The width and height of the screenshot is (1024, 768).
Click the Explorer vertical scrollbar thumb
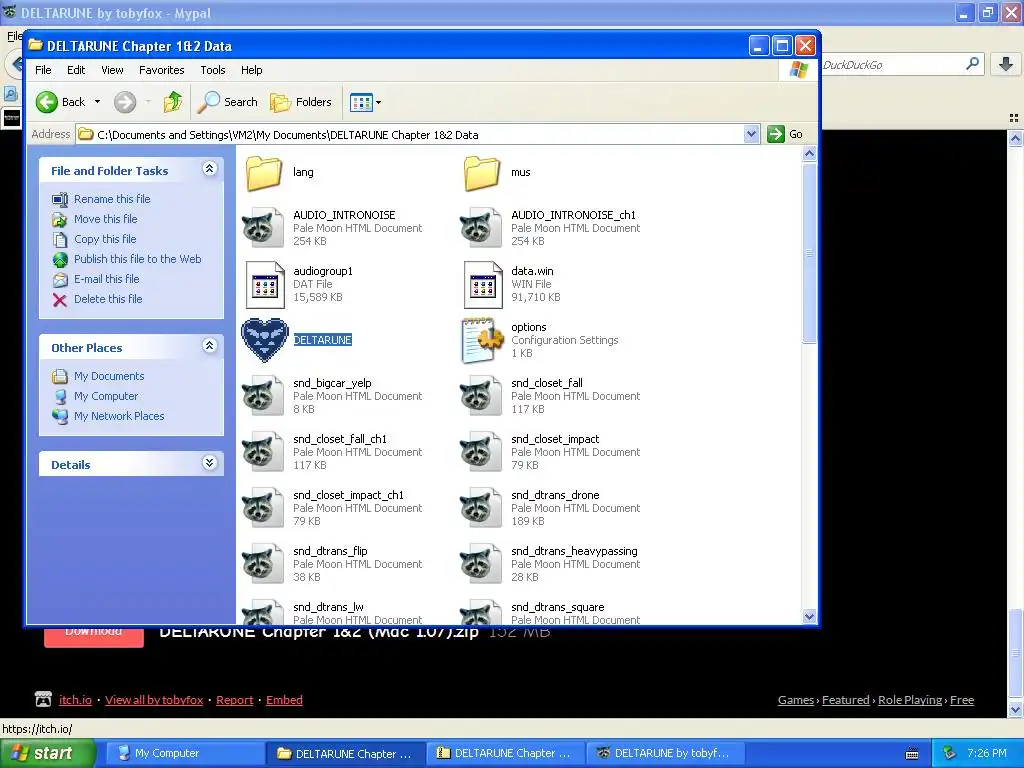point(809,252)
